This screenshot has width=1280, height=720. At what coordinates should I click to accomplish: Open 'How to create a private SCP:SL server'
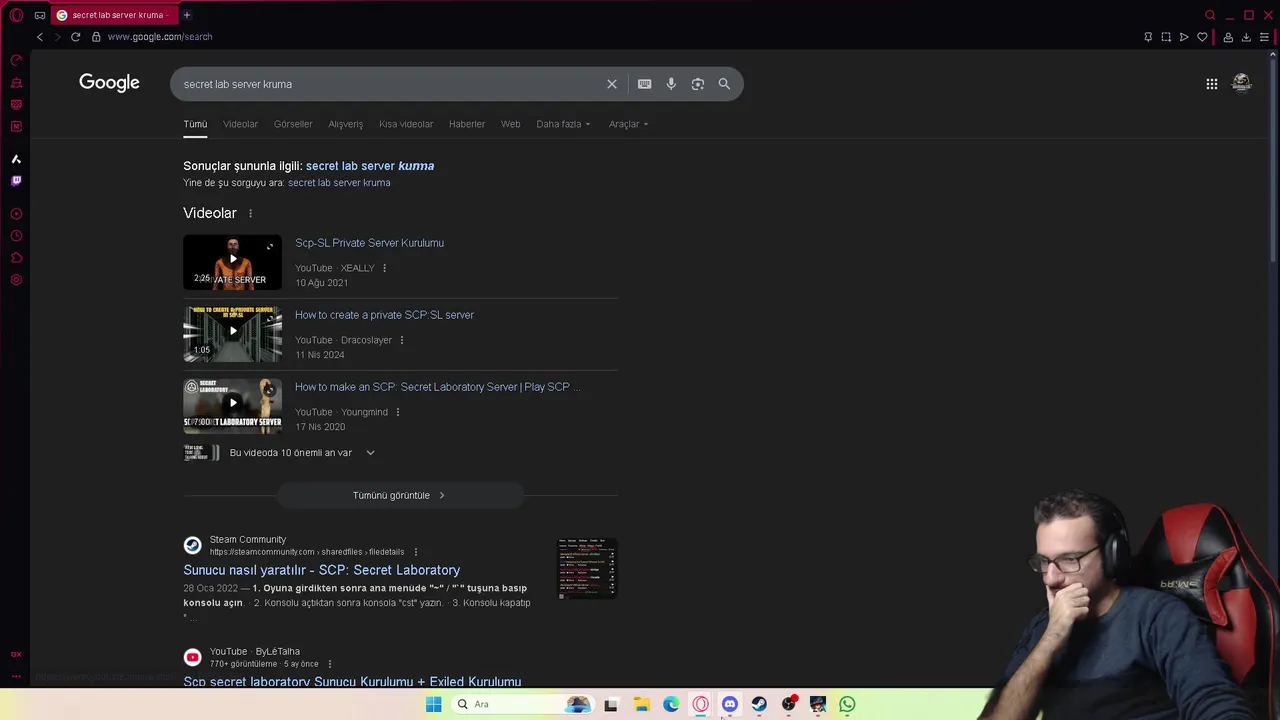(x=384, y=315)
